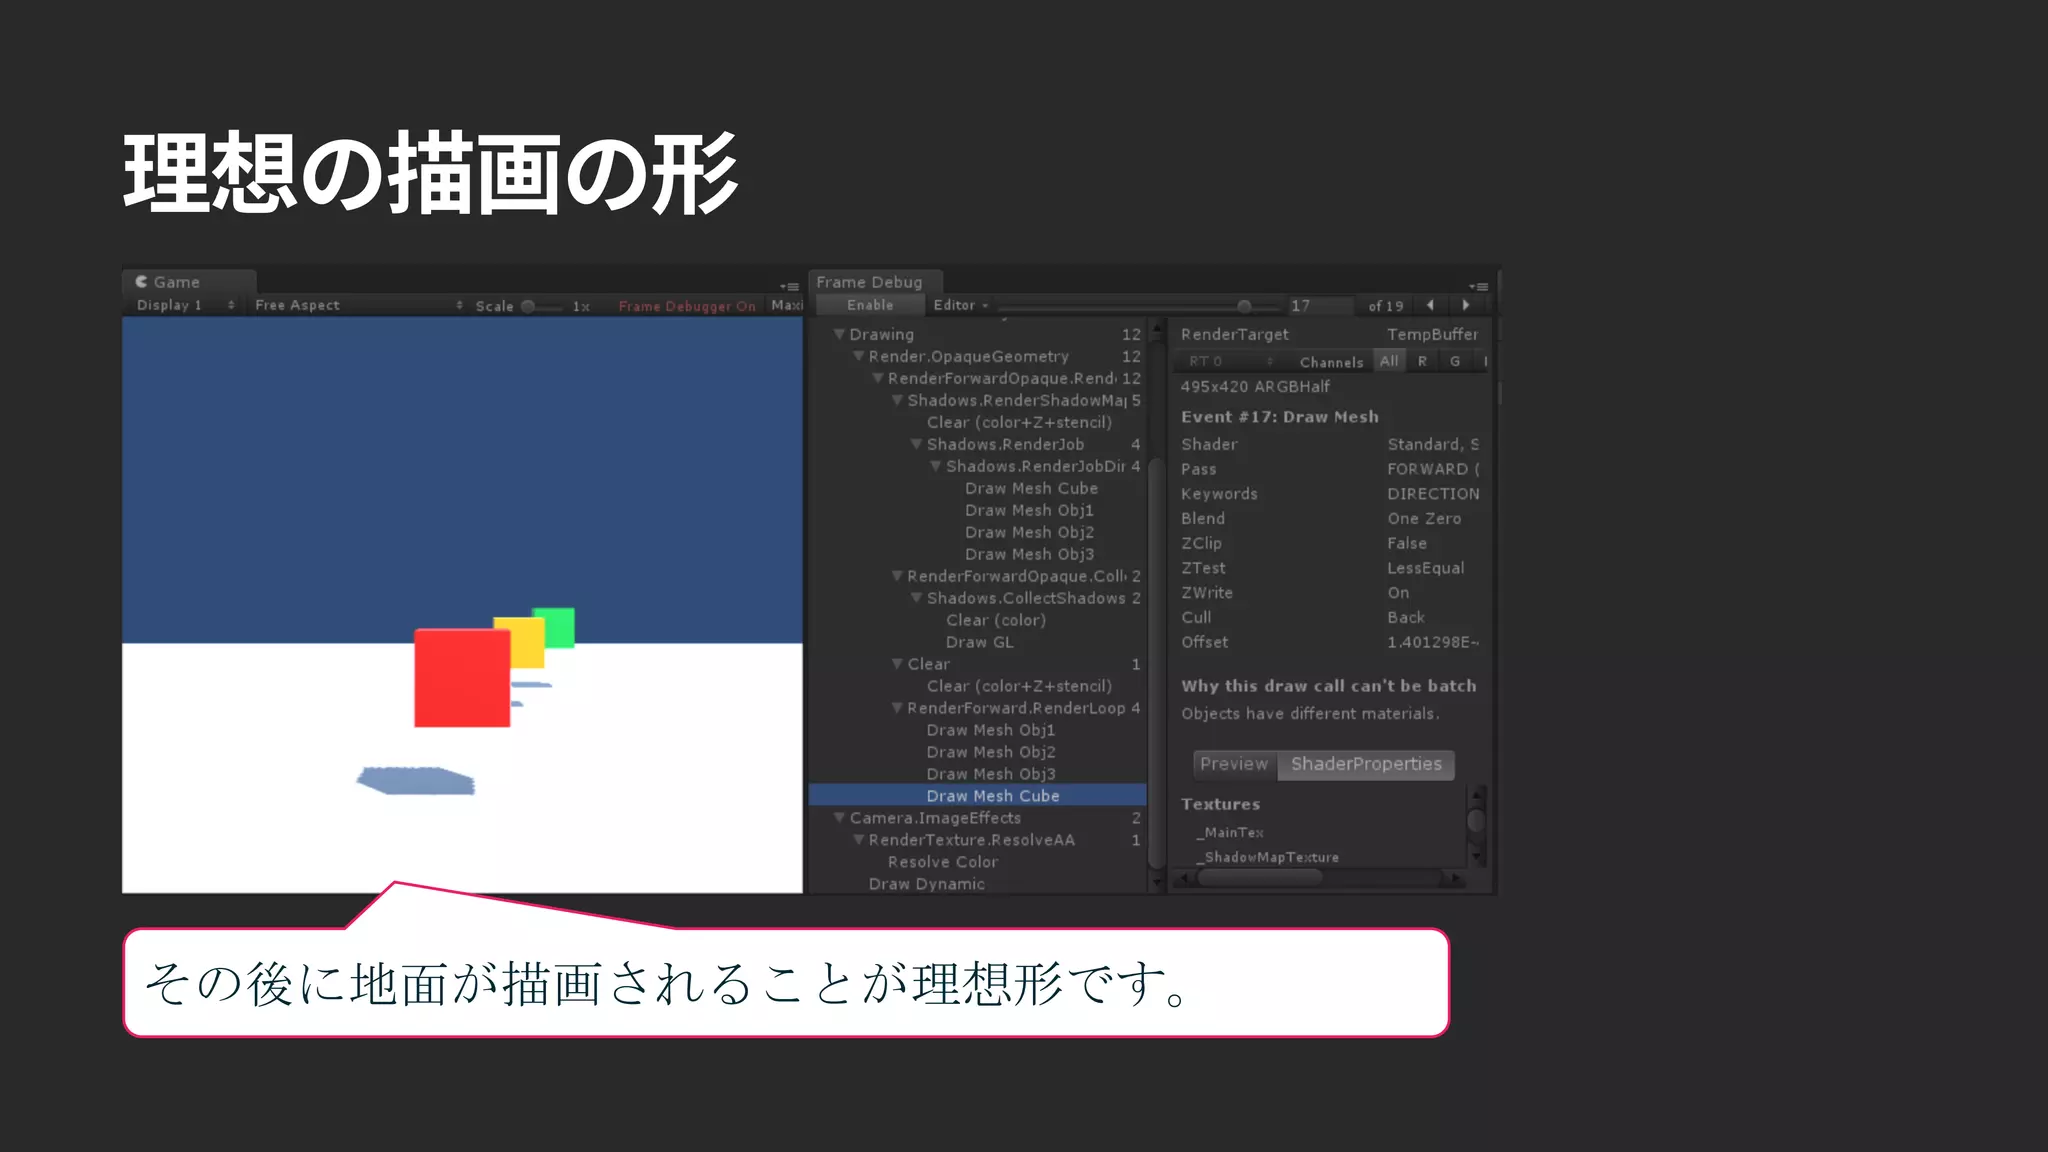
Task: Select the Draw GL event
Action: (x=979, y=642)
